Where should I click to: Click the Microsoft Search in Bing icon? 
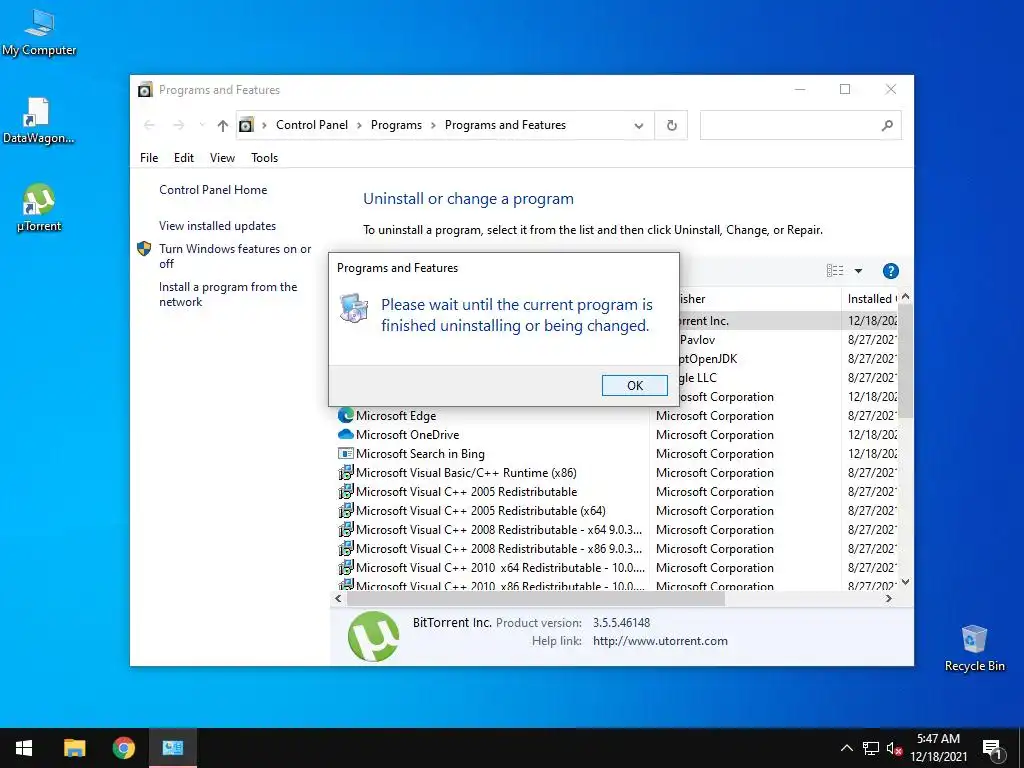pyautogui.click(x=345, y=453)
